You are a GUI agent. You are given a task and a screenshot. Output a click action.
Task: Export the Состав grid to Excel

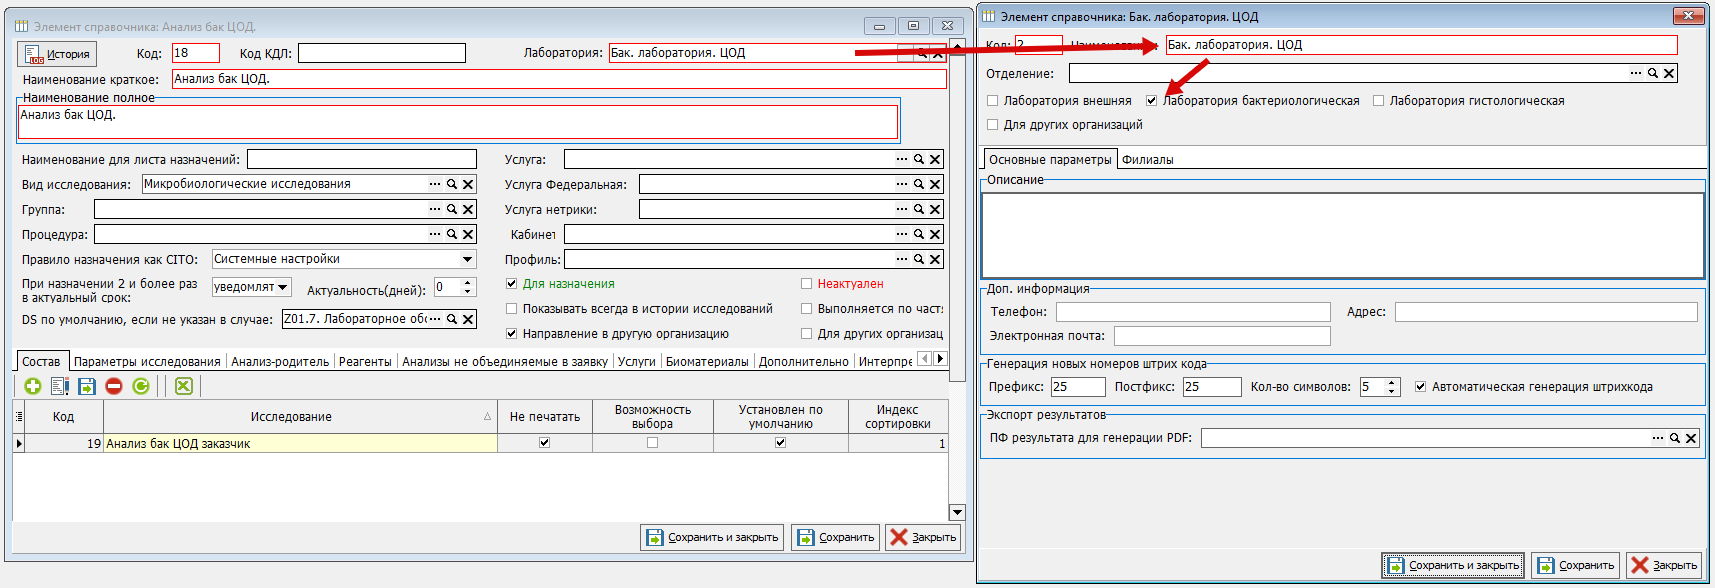click(x=184, y=386)
